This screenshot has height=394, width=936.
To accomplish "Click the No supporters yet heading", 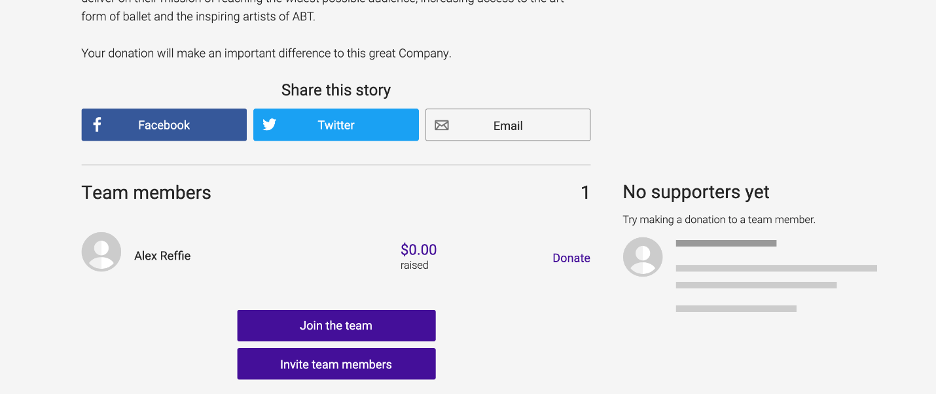I will 696,192.
